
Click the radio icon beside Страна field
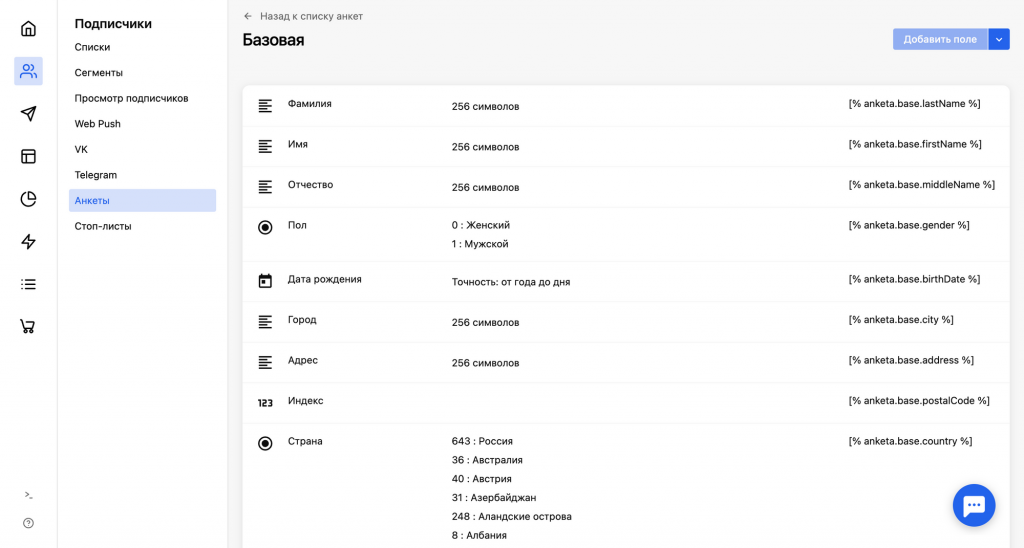pos(265,443)
